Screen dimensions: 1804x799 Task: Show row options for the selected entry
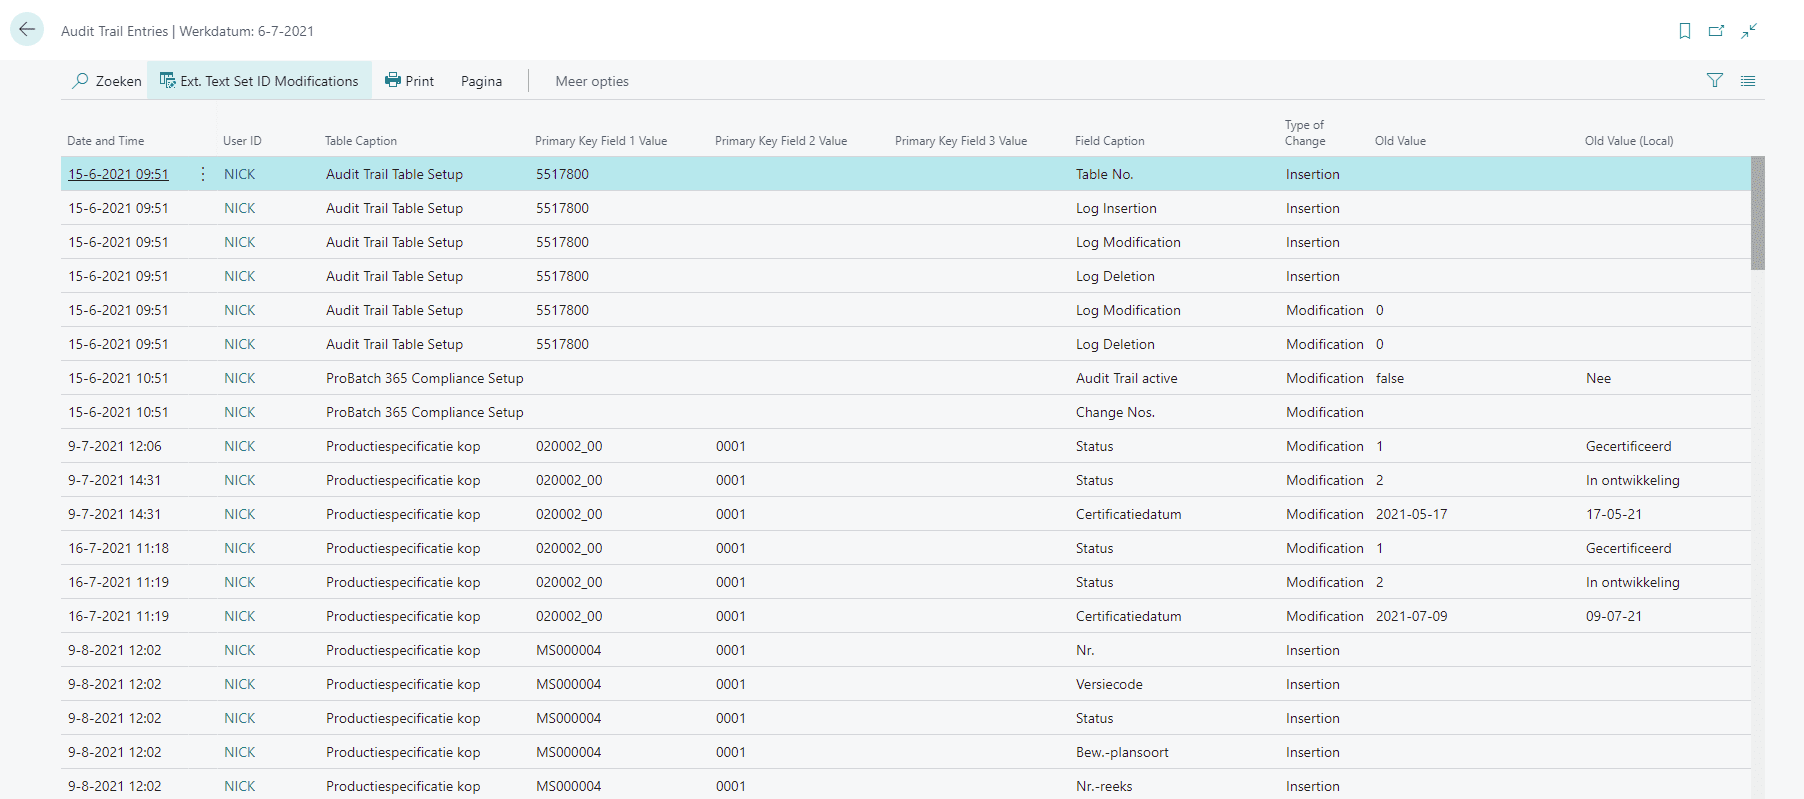[x=203, y=174]
